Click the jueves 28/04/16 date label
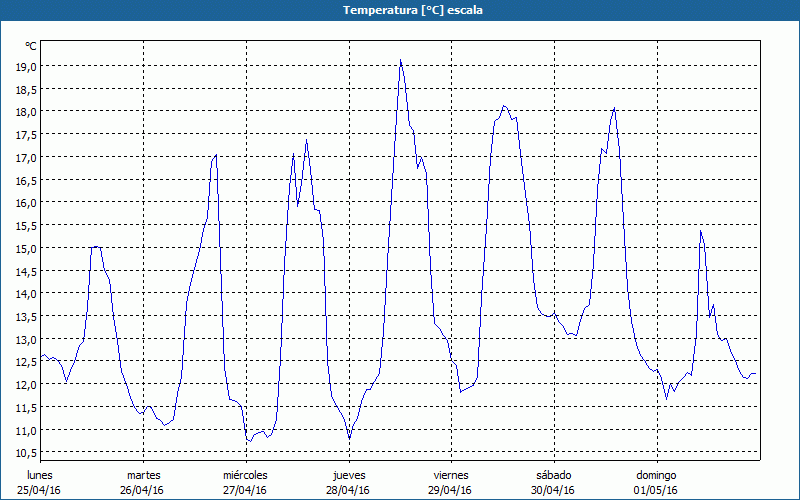This screenshot has height=500, width=800. click(x=349, y=483)
